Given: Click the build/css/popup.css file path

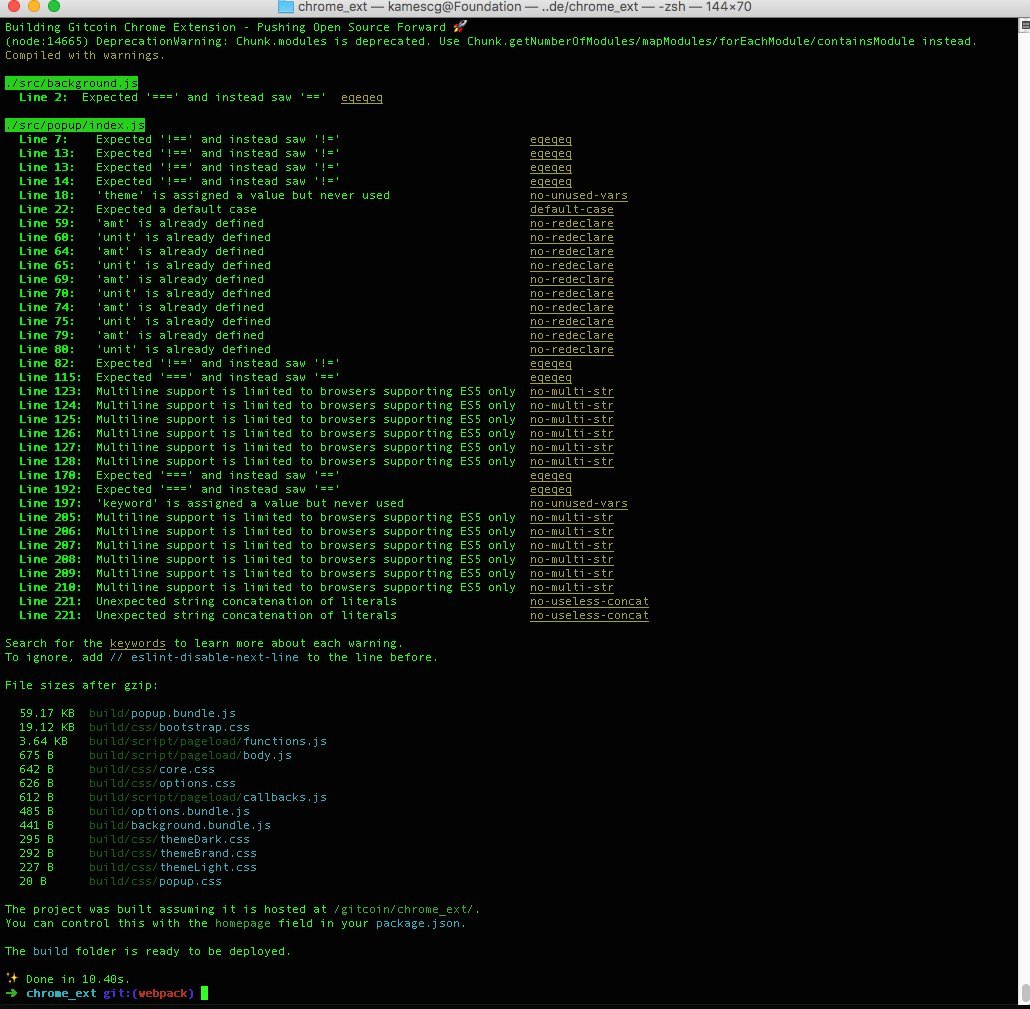Looking at the screenshot, I should click(x=155, y=882).
